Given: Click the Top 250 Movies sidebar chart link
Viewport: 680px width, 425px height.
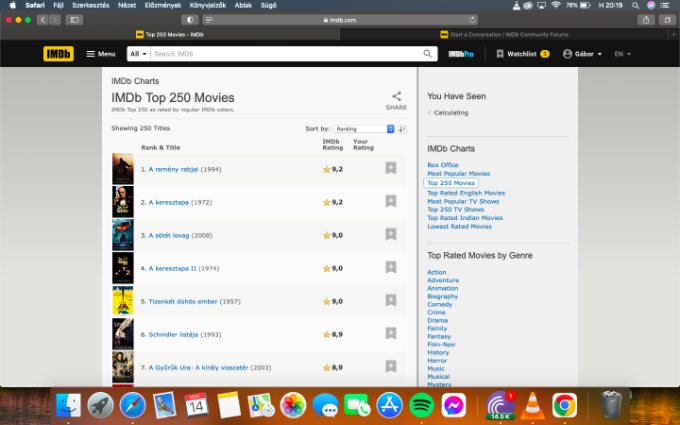Looking at the screenshot, I should pyautogui.click(x=451, y=183).
